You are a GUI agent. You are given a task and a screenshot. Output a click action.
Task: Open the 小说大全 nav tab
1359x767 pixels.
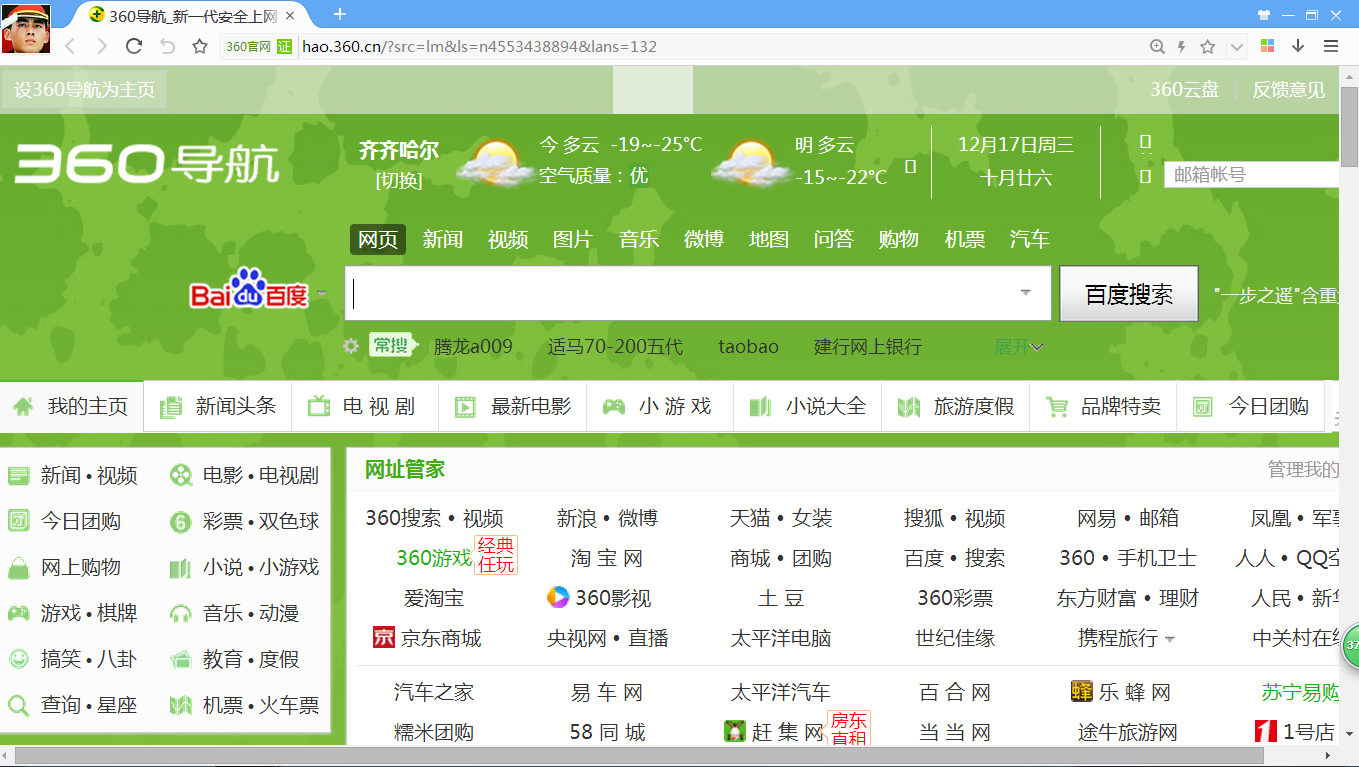(807, 406)
